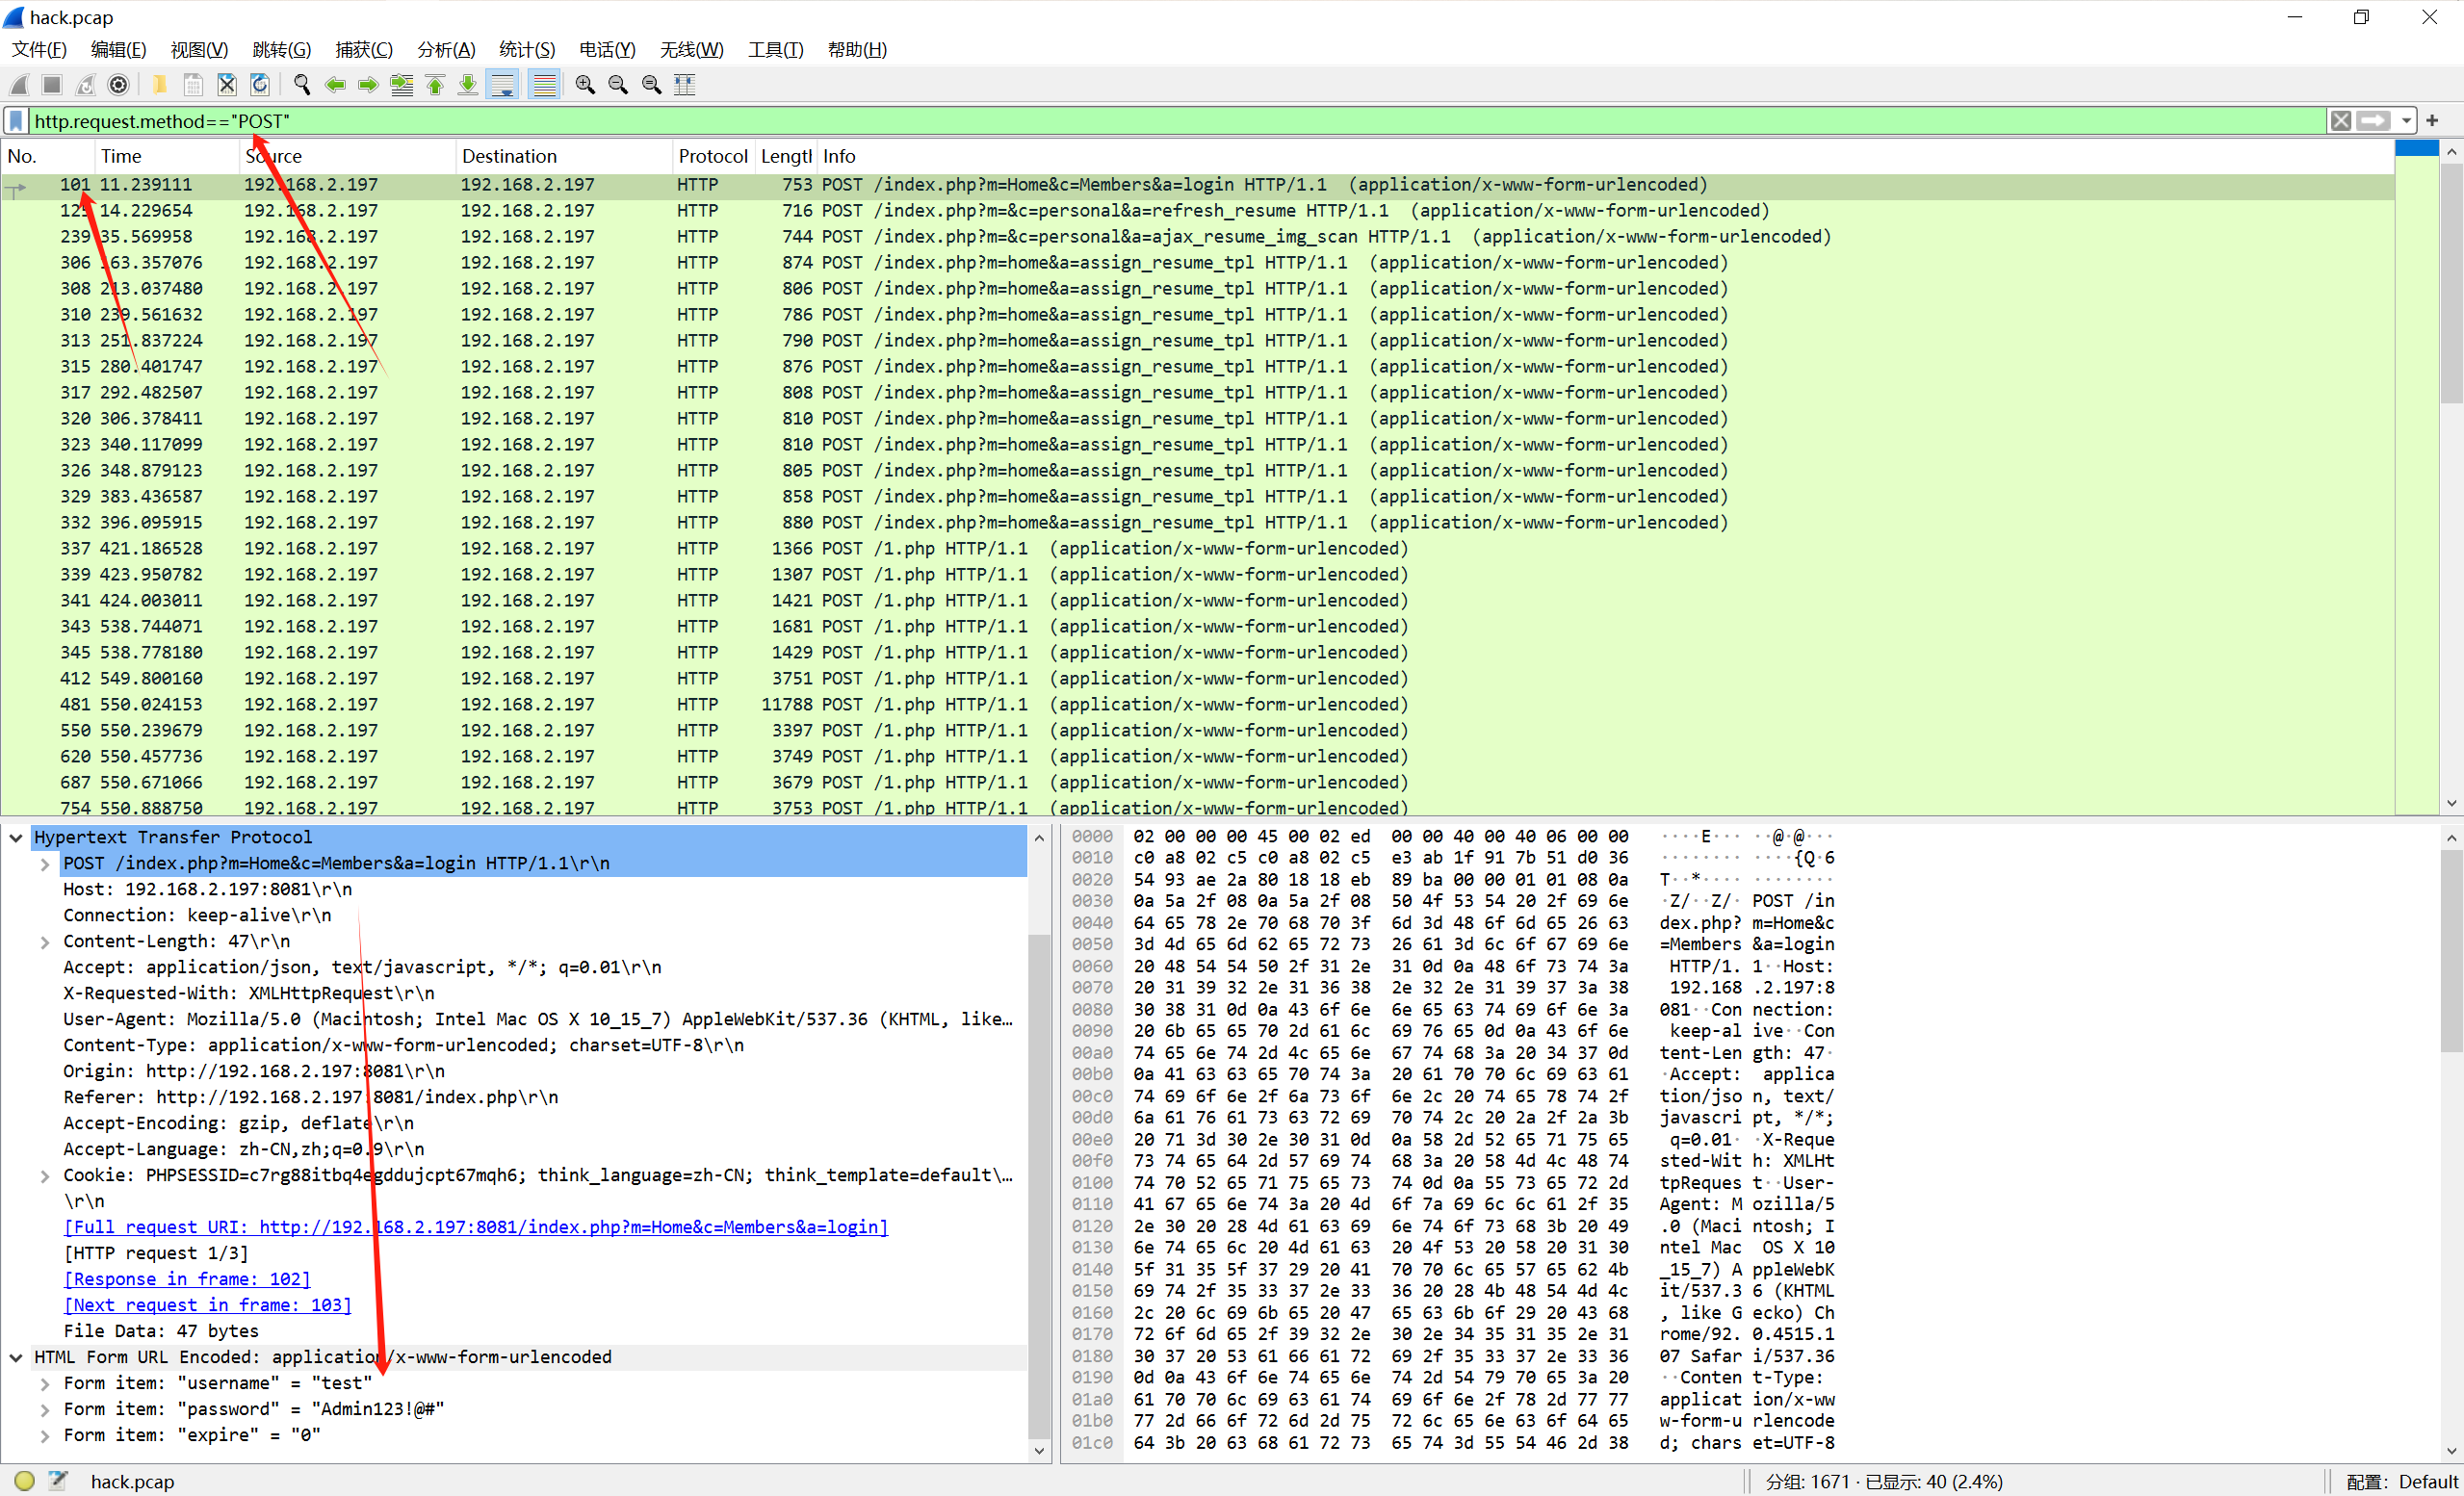Go to first packet arrow icon
2464x1496 pixels.
(x=435, y=85)
